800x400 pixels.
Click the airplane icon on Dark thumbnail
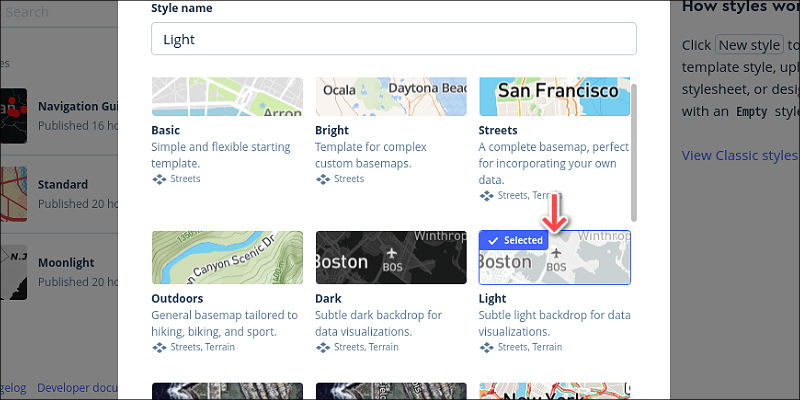click(x=392, y=253)
